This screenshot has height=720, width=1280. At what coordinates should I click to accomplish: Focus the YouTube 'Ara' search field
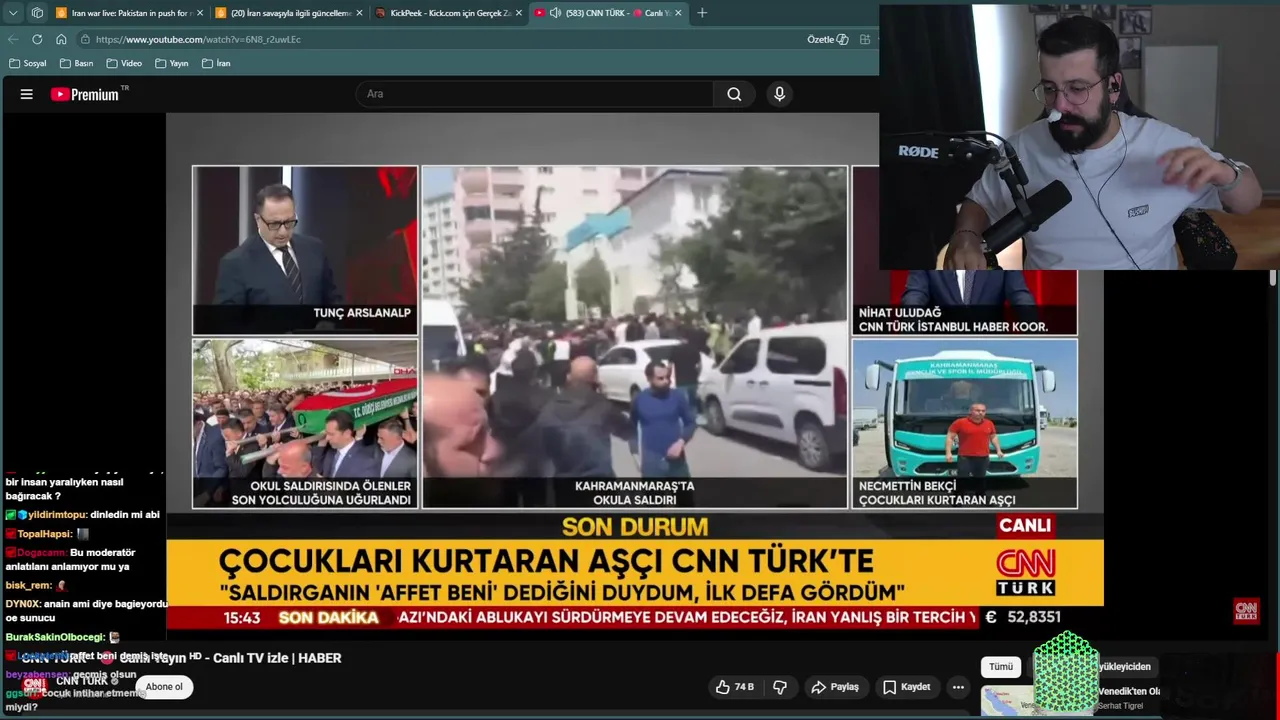click(535, 94)
